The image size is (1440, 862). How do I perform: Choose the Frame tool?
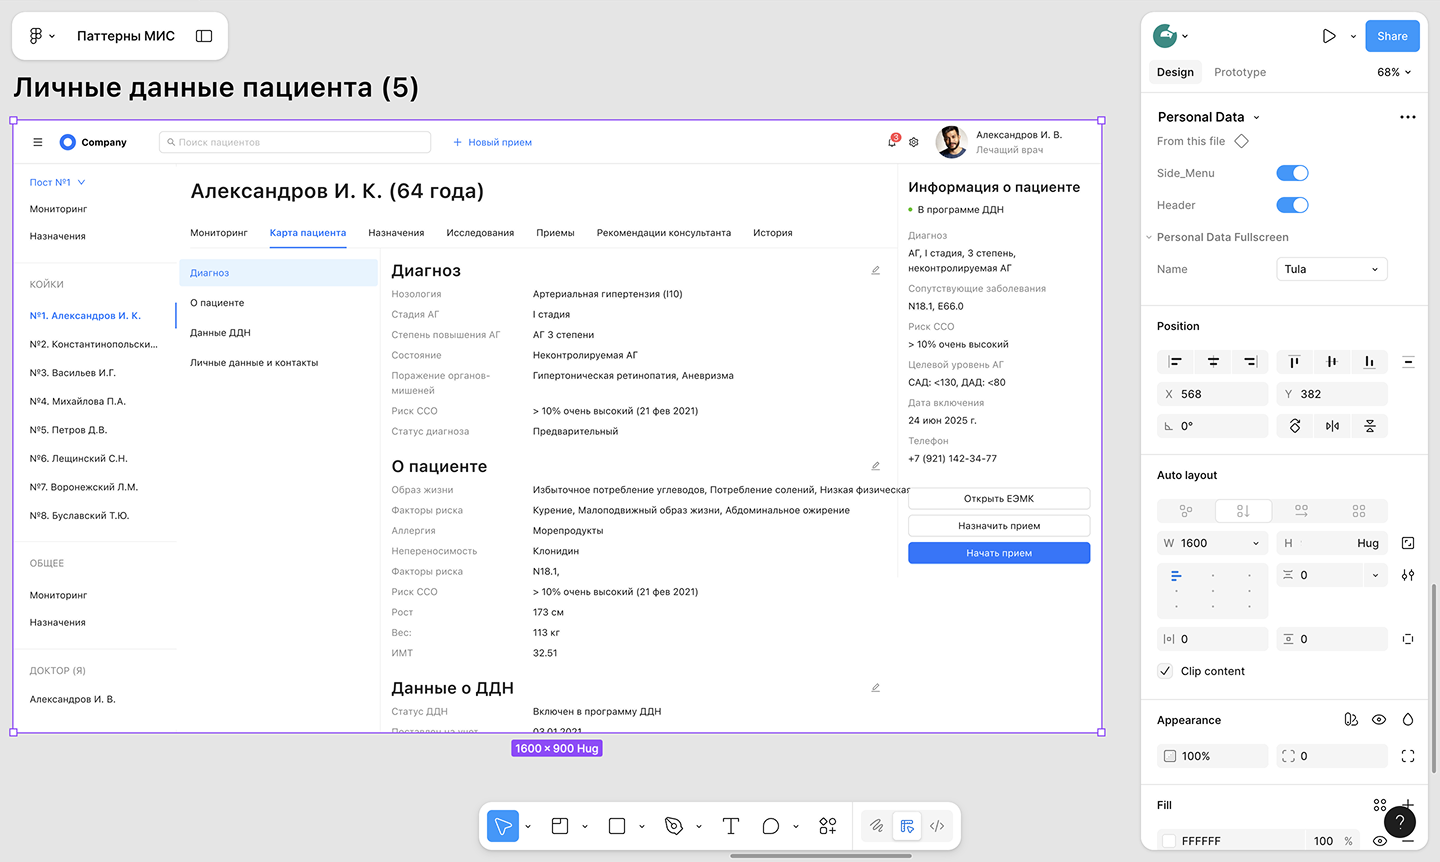point(560,826)
